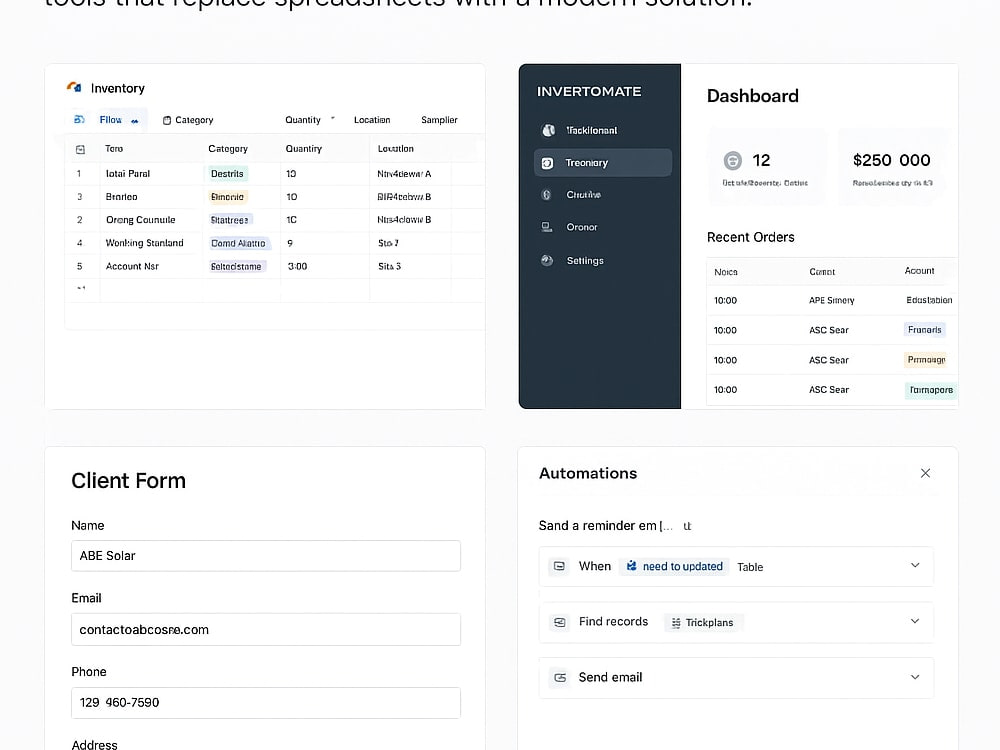Click the Lovation column header
The height and width of the screenshot is (750, 1000).
point(395,149)
